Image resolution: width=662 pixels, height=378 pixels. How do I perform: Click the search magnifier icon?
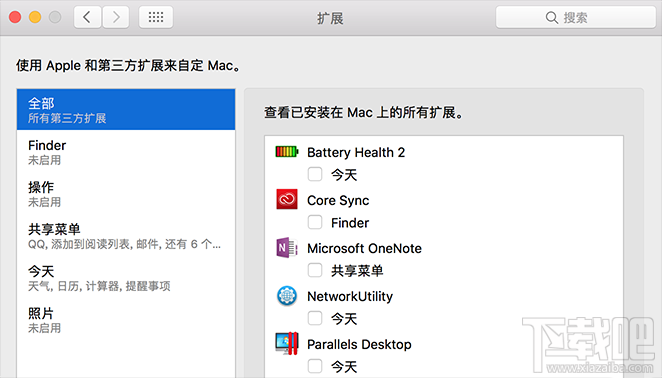[x=551, y=17]
